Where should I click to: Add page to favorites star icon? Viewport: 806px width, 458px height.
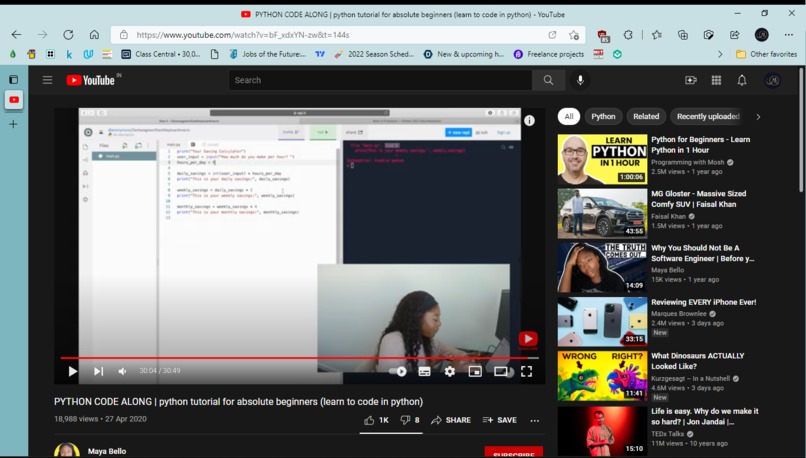coord(574,35)
